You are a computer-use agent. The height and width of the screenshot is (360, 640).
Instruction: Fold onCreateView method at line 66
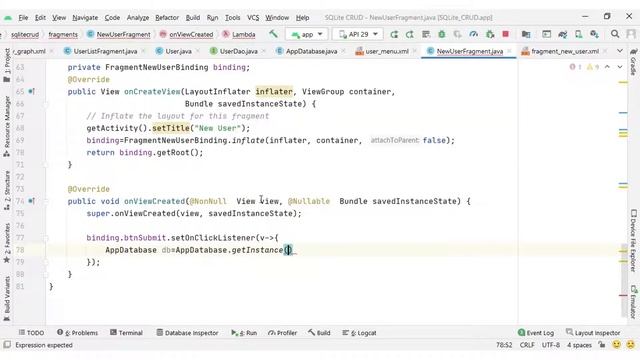click(x=46, y=104)
